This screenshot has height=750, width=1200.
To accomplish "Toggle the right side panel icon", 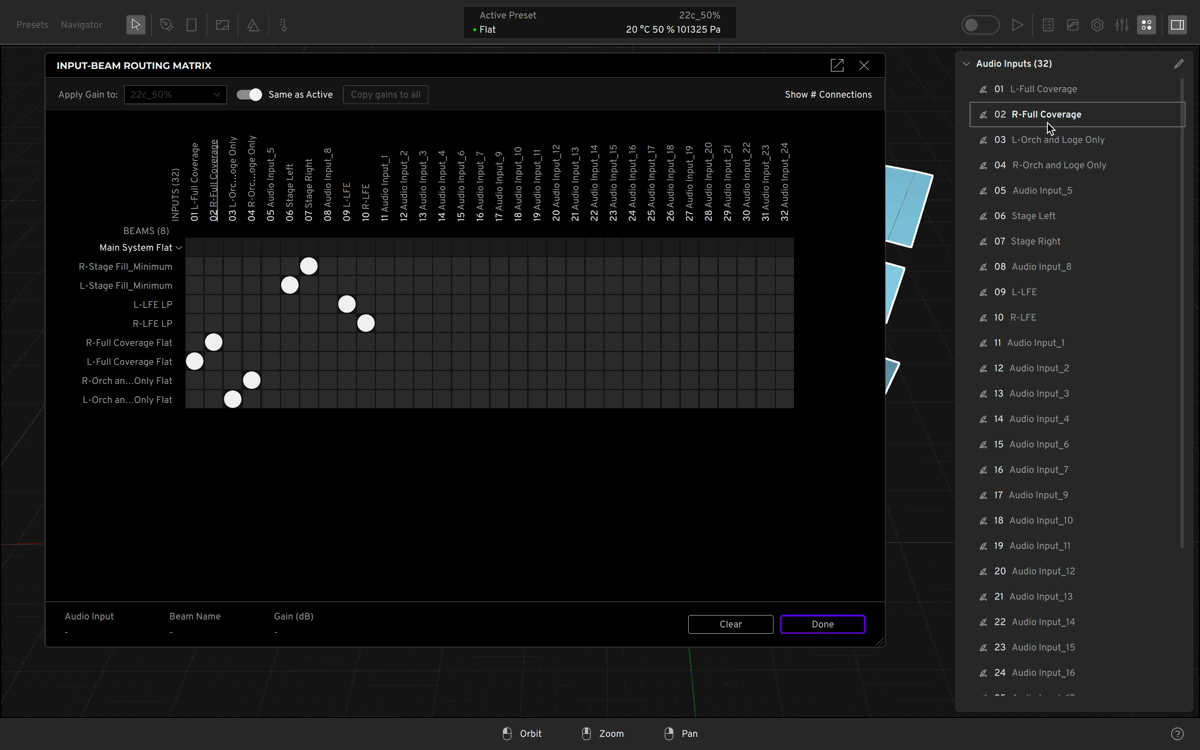I will (1177, 25).
